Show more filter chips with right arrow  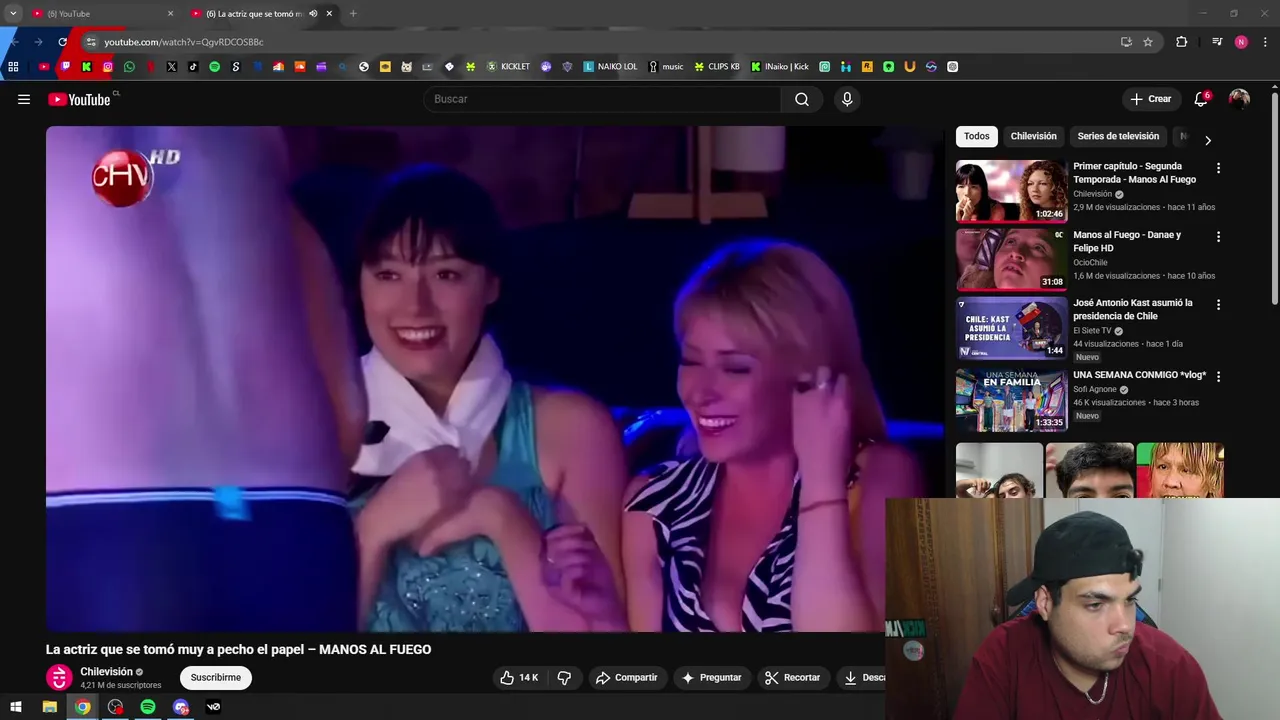click(x=1207, y=140)
